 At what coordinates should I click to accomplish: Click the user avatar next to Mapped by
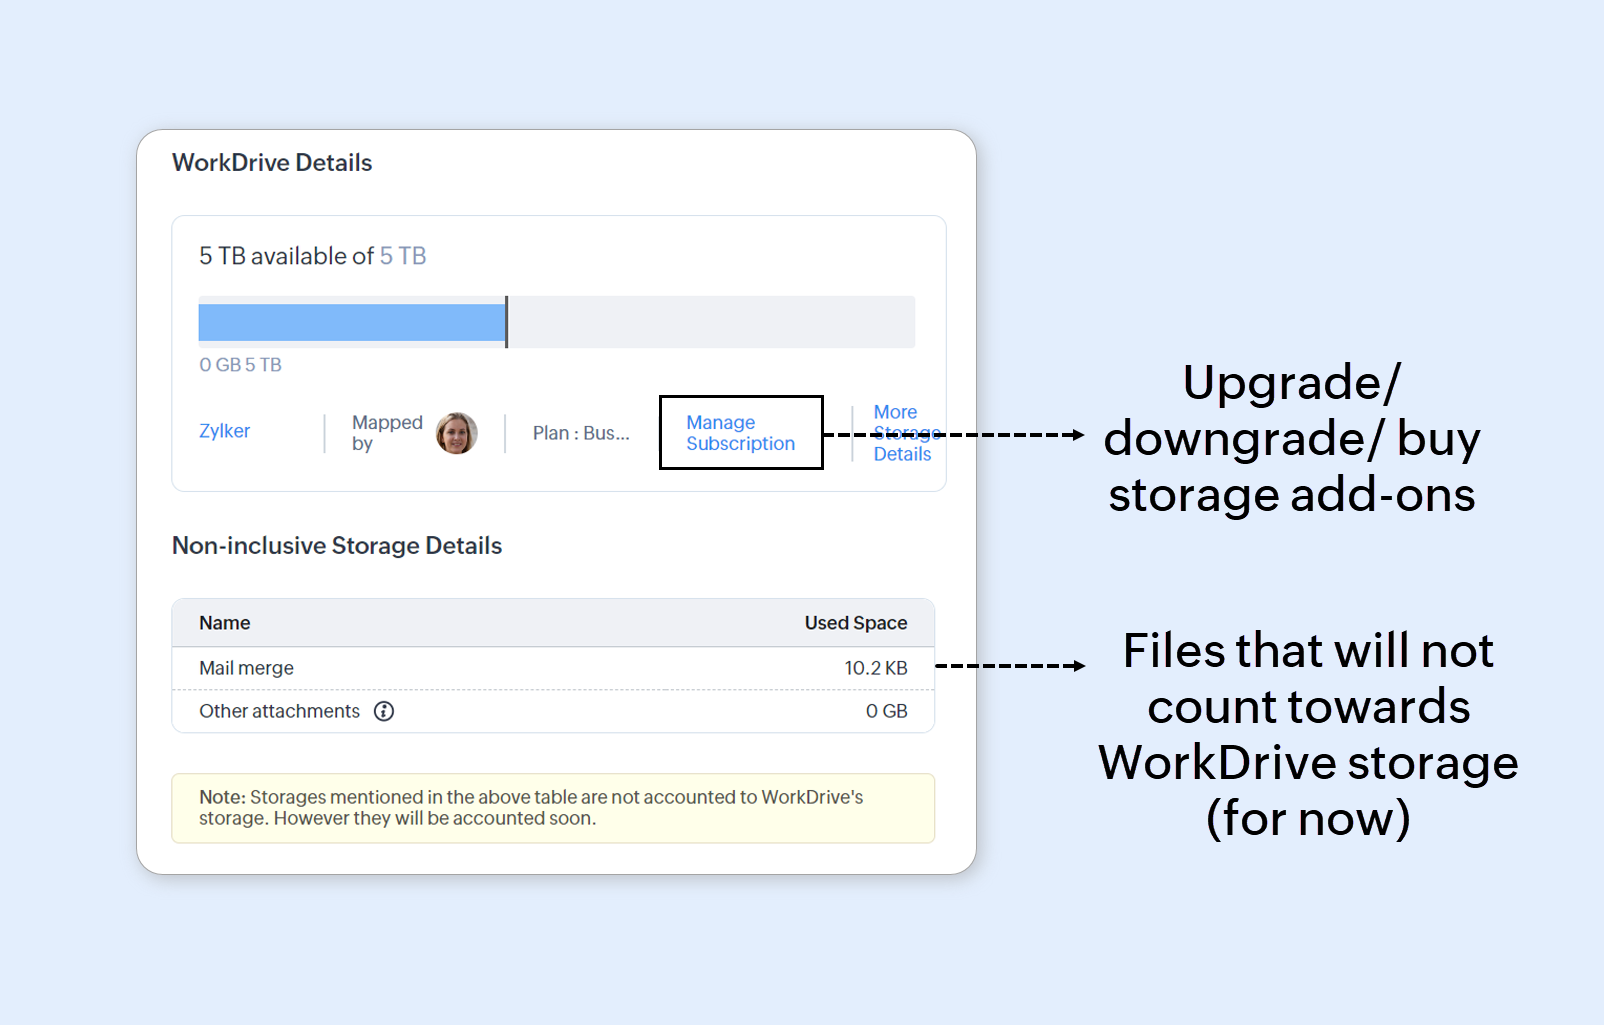(x=457, y=433)
